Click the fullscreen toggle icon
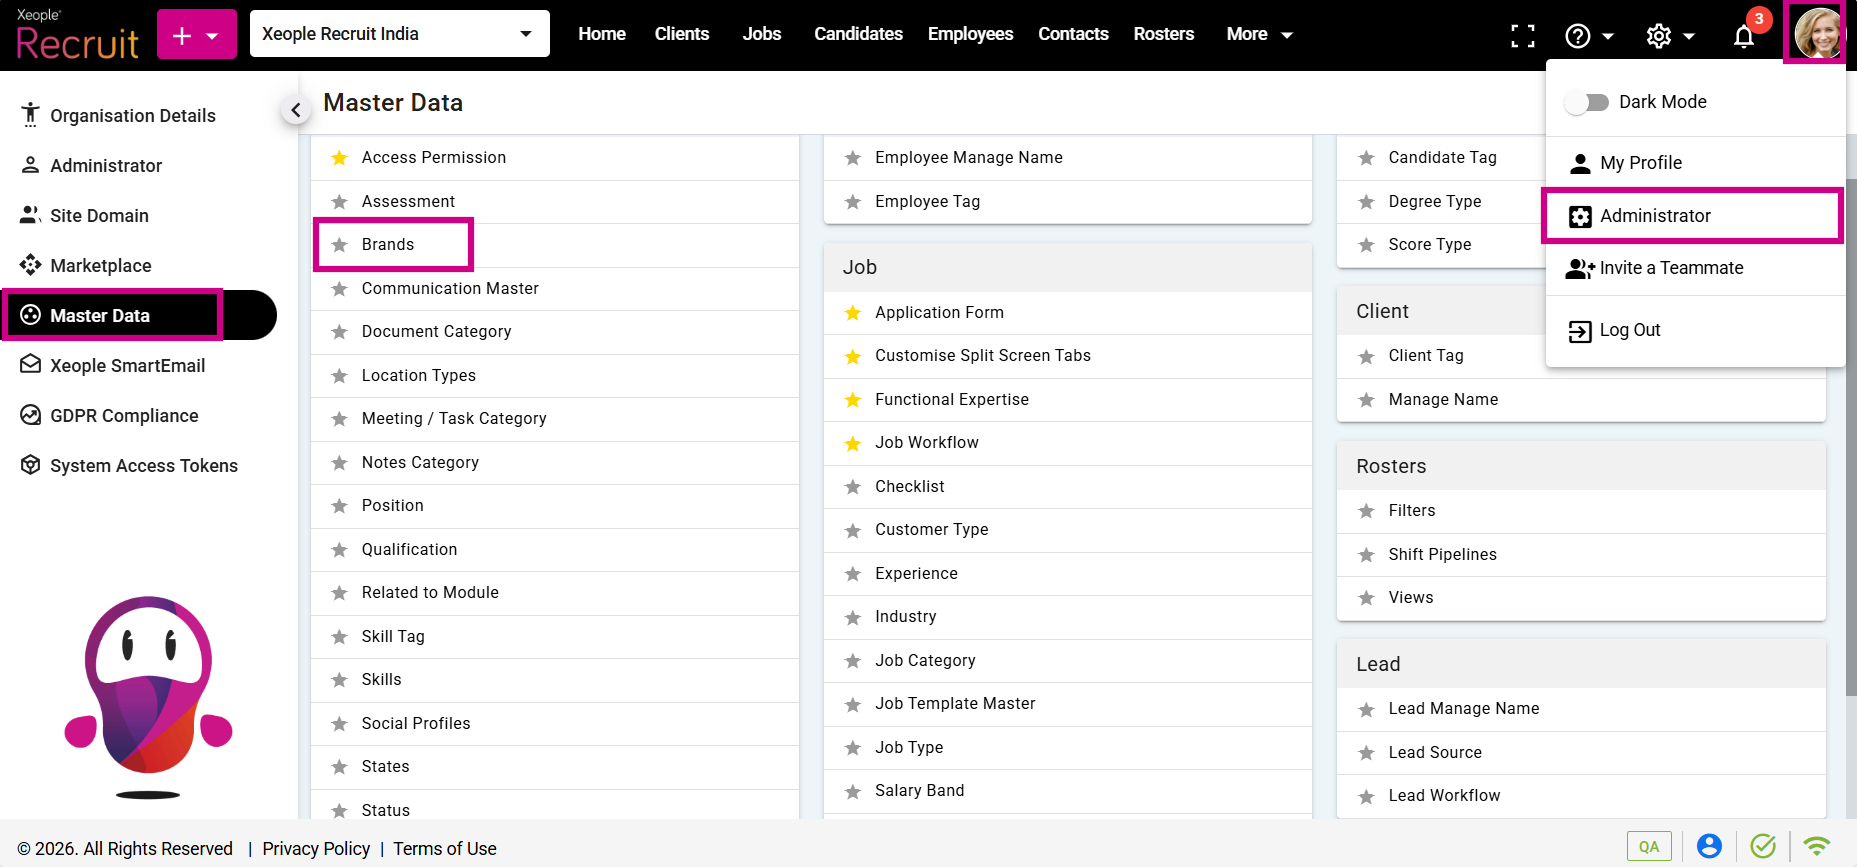 [x=1522, y=36]
